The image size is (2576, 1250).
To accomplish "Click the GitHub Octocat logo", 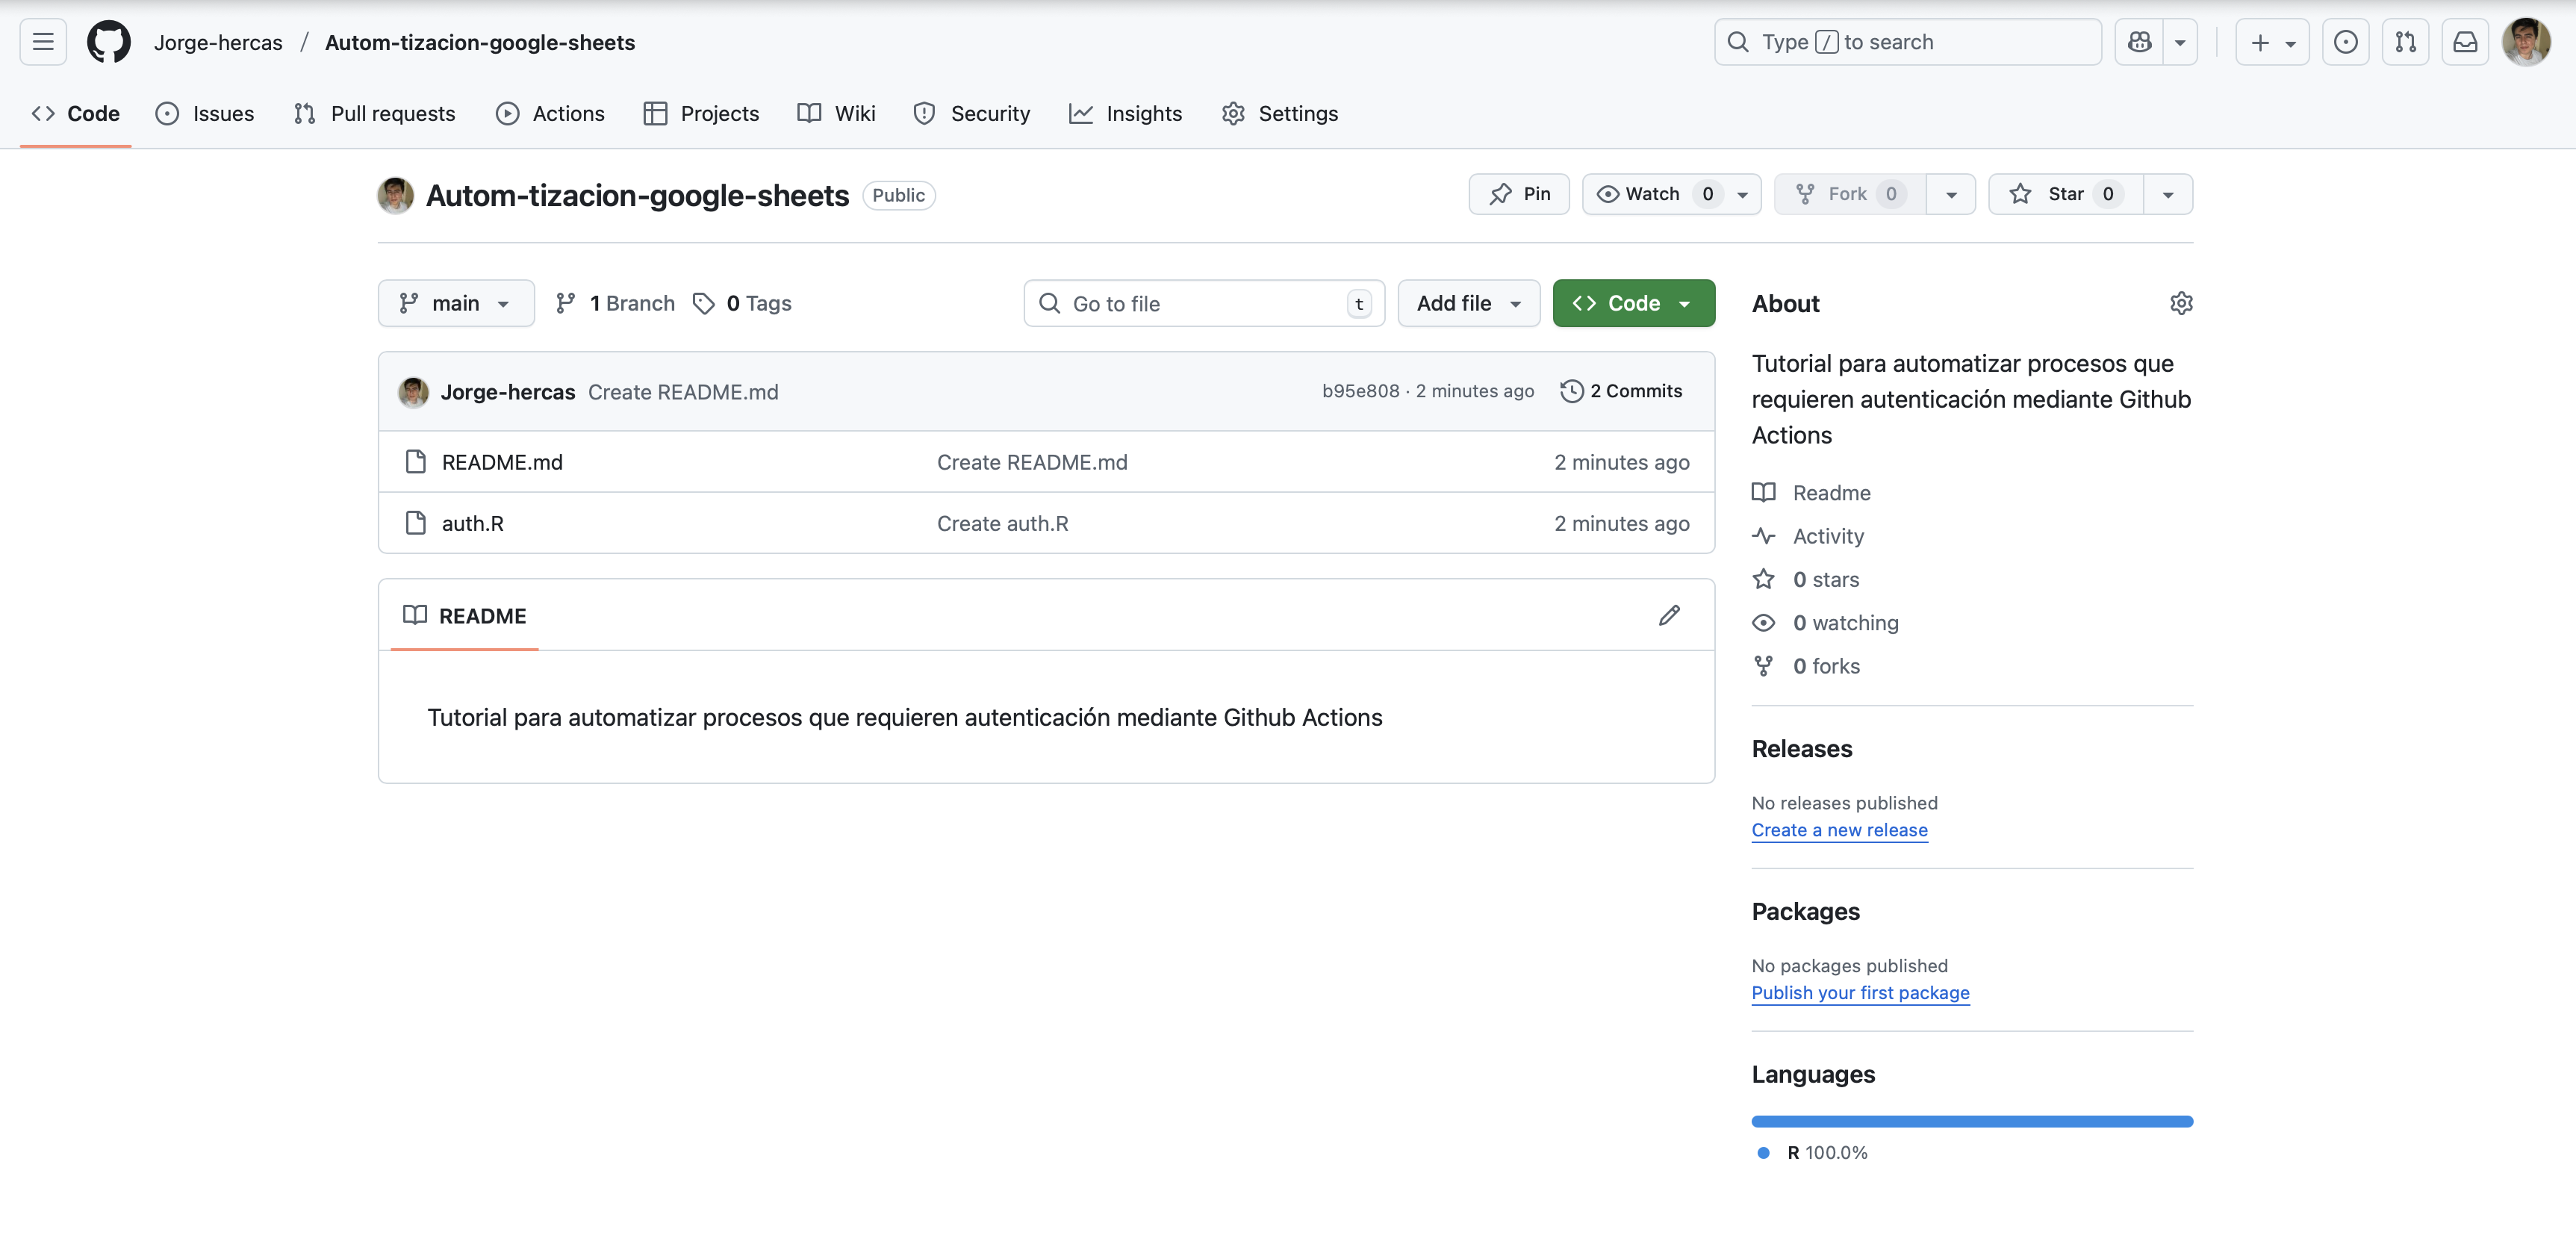I will click(x=108, y=42).
